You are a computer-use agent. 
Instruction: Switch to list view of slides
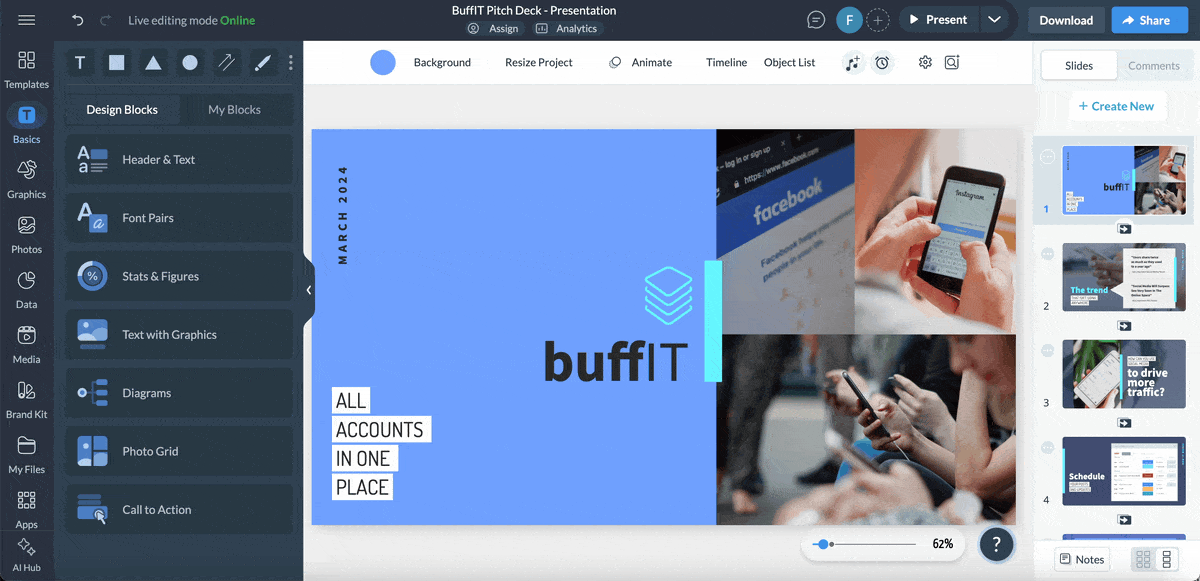(x=1166, y=560)
